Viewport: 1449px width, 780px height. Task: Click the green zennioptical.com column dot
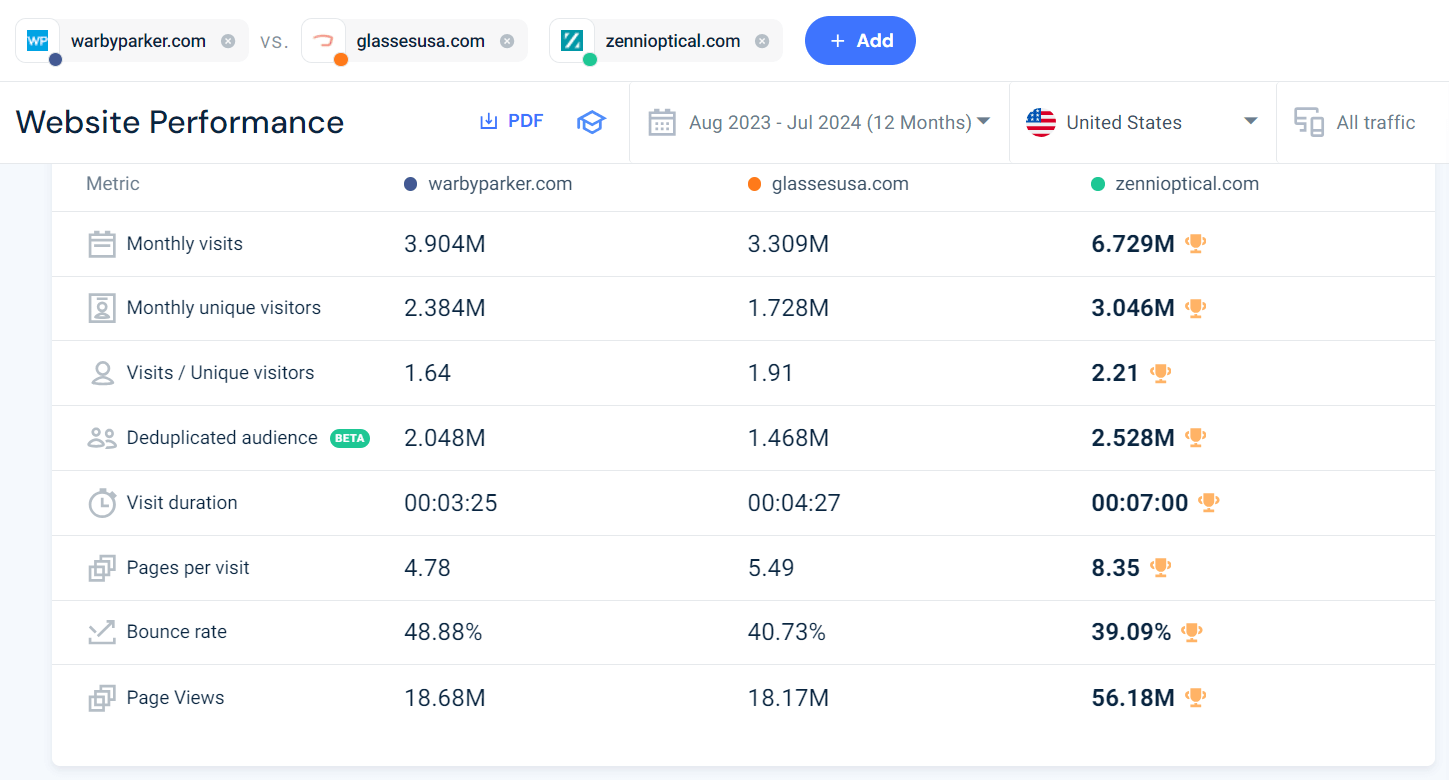(x=1097, y=184)
